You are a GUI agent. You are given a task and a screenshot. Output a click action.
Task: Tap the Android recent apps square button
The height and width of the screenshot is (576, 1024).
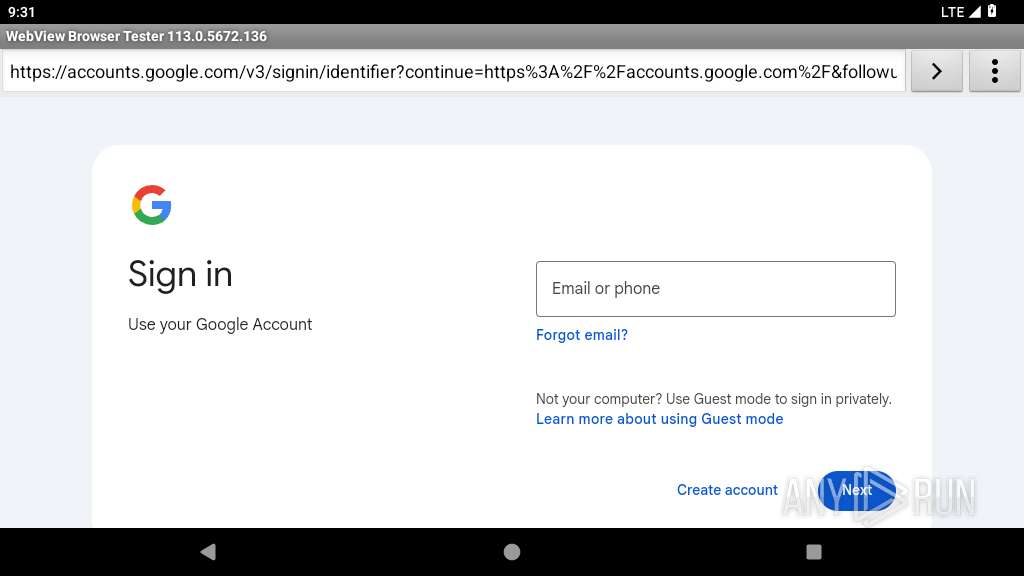point(814,552)
